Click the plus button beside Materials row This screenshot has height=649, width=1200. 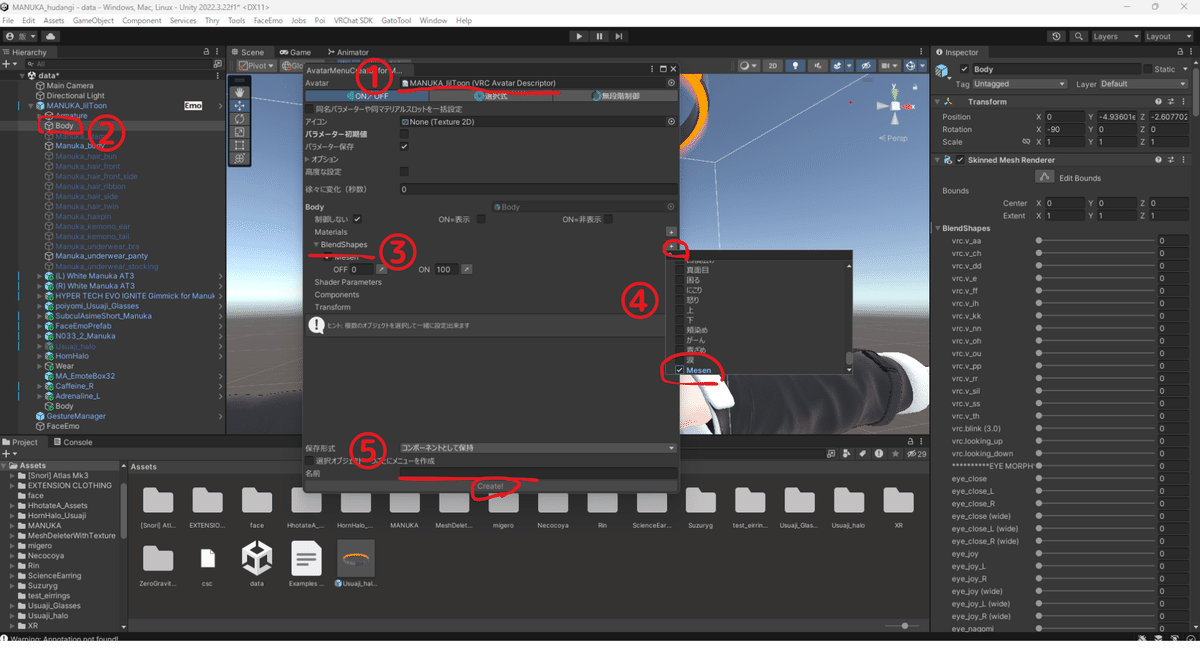[672, 232]
